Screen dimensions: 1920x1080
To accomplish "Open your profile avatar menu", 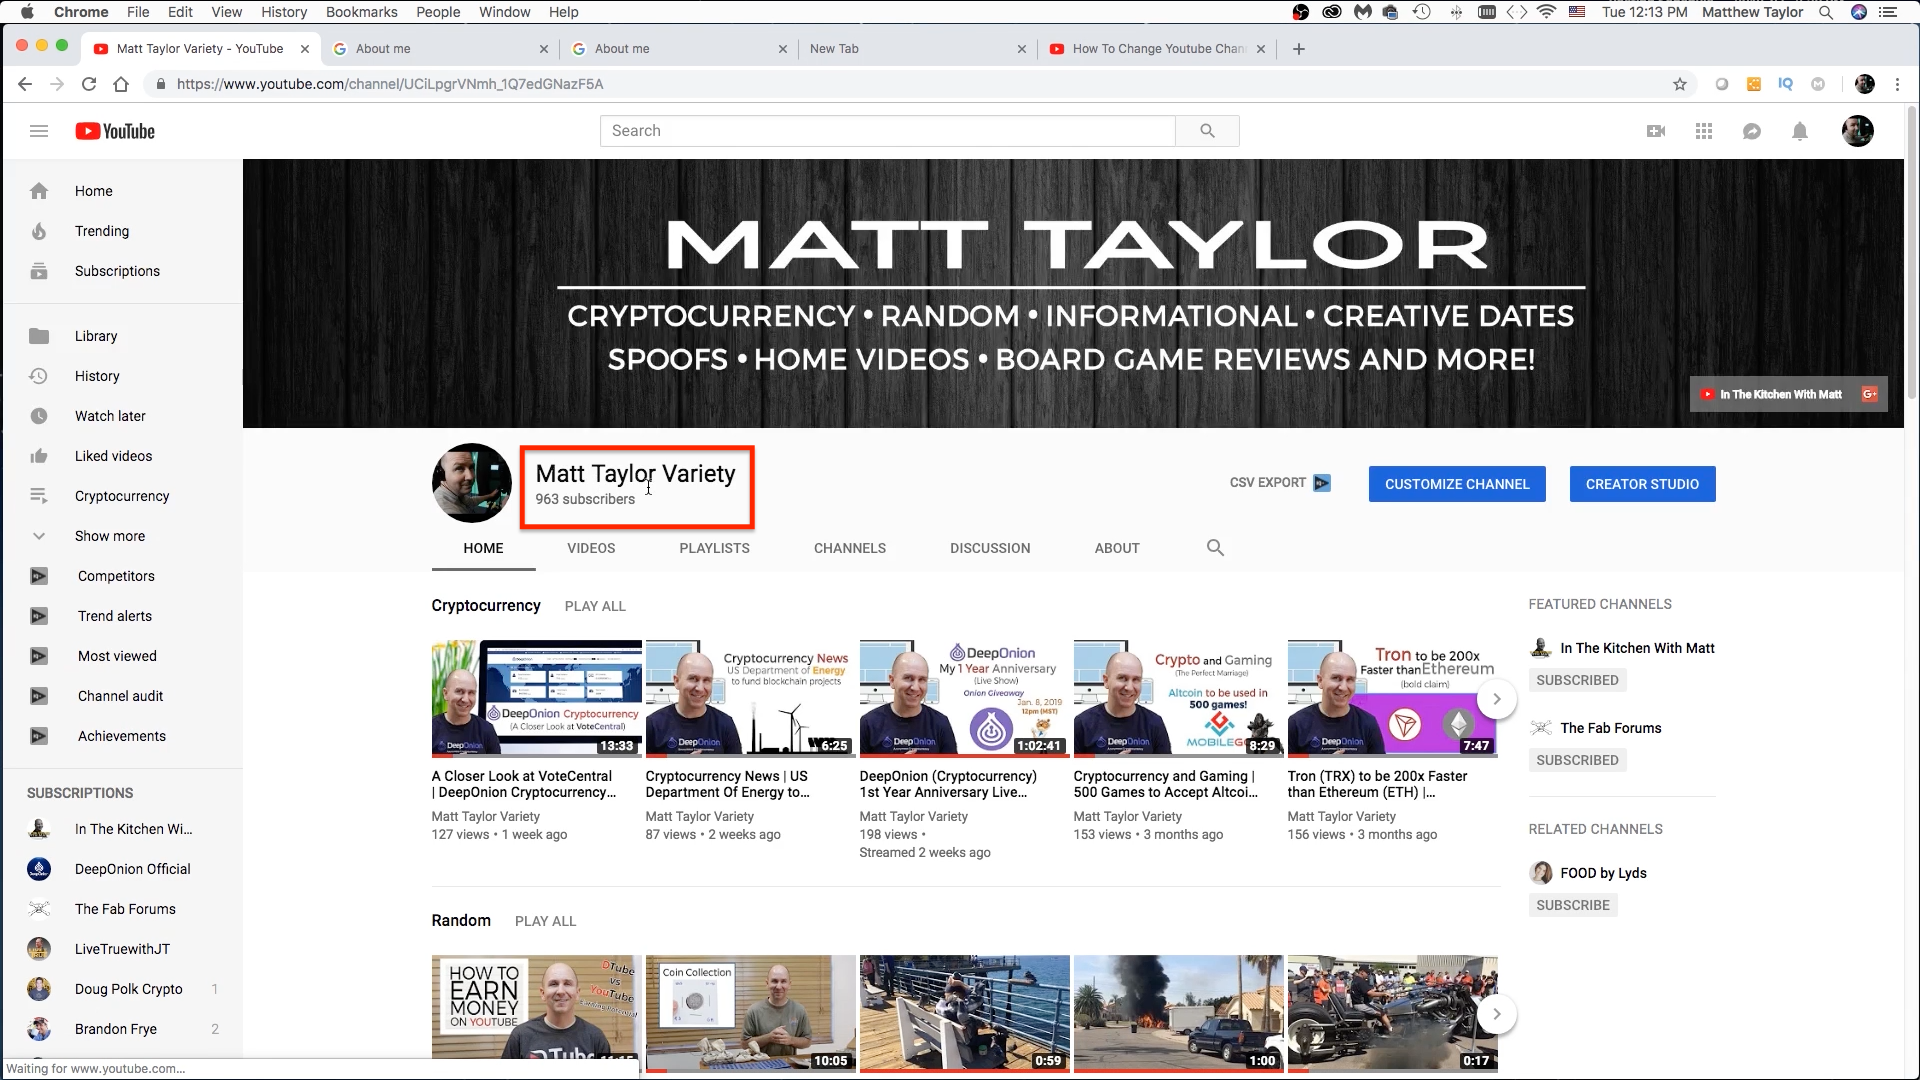I will pyautogui.click(x=1858, y=130).
